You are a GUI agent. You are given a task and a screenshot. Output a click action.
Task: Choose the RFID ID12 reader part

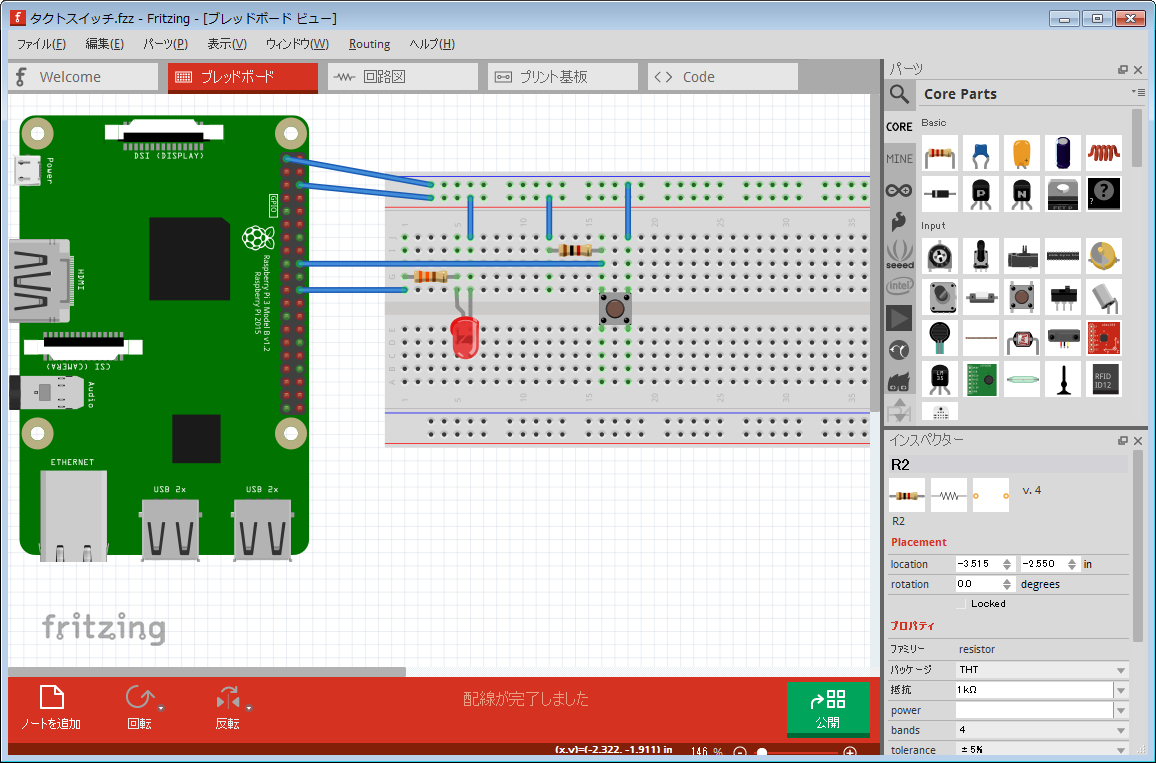(x=1104, y=379)
